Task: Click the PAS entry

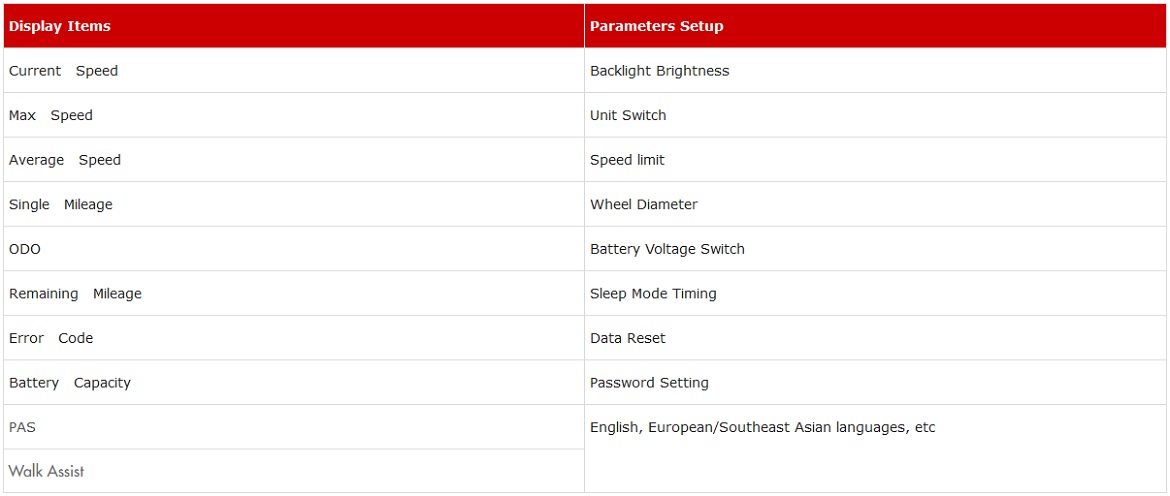Action: coord(294,427)
